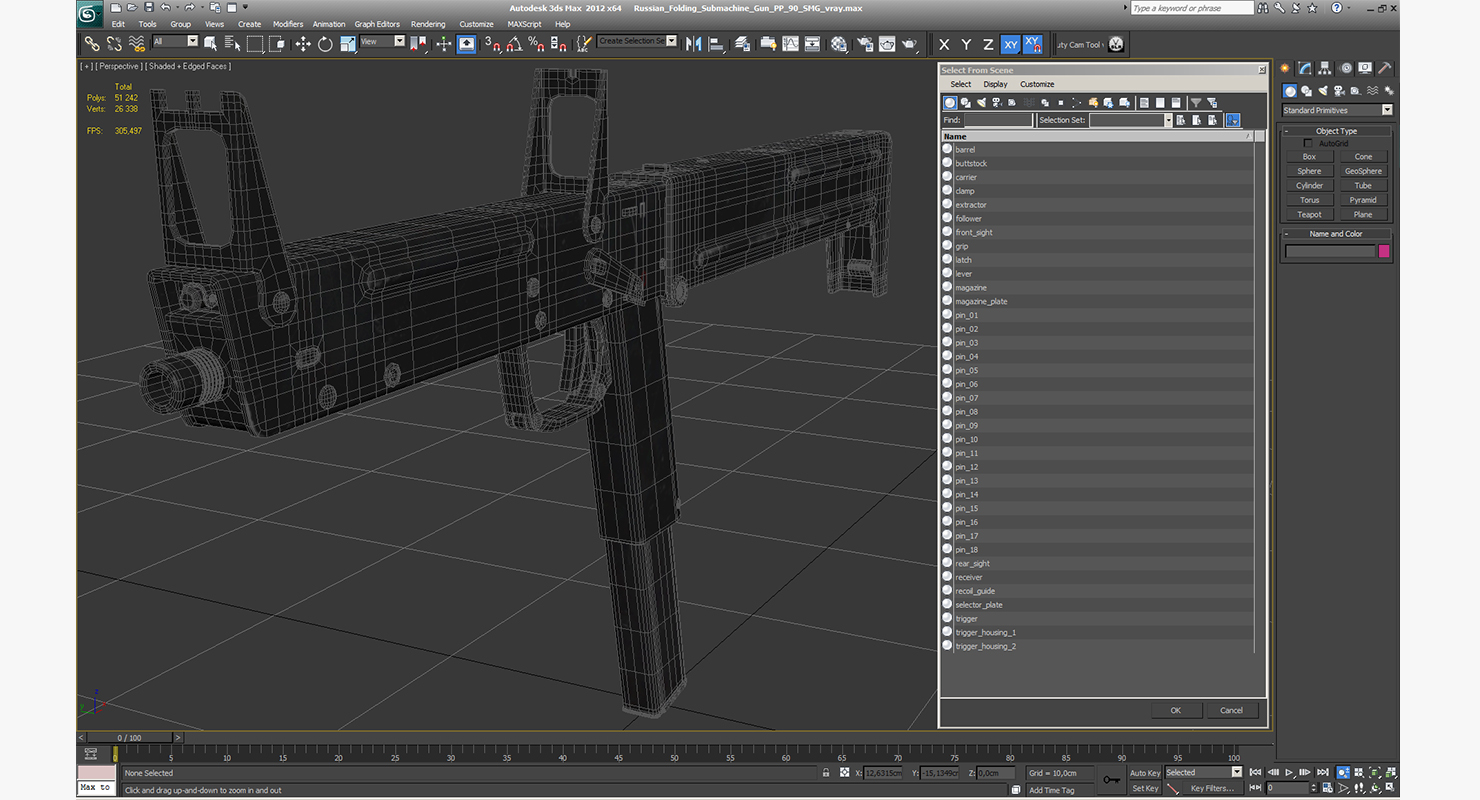Screen dimensions: 1480x800
Task: Open the Select by Name tool
Action: click(x=232, y=44)
